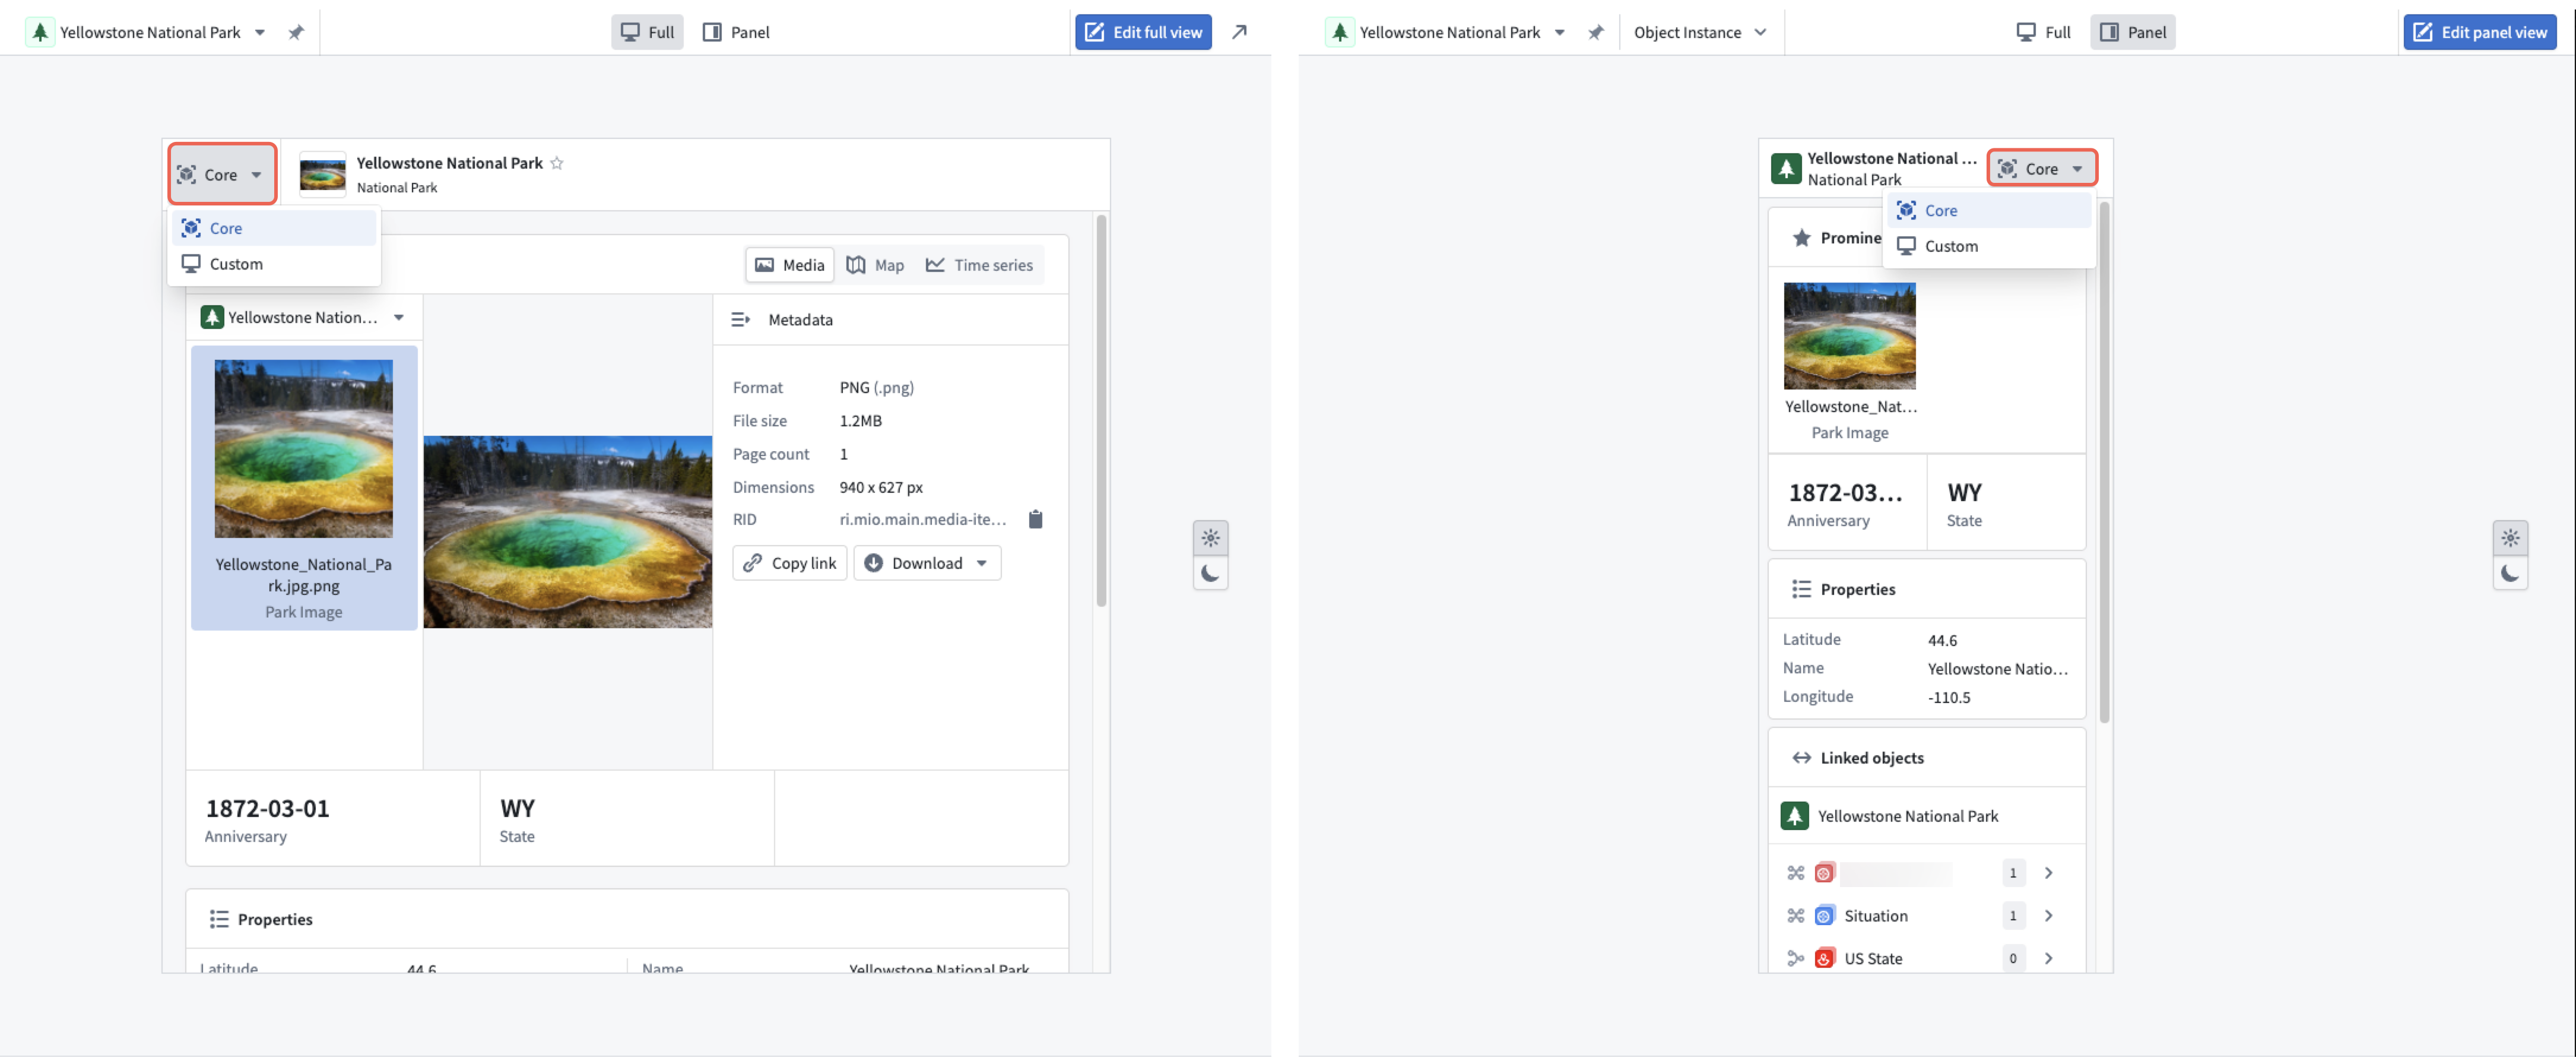This screenshot has width=2576, height=1064.
Task: Click the Edit full view button
Action: point(1142,32)
